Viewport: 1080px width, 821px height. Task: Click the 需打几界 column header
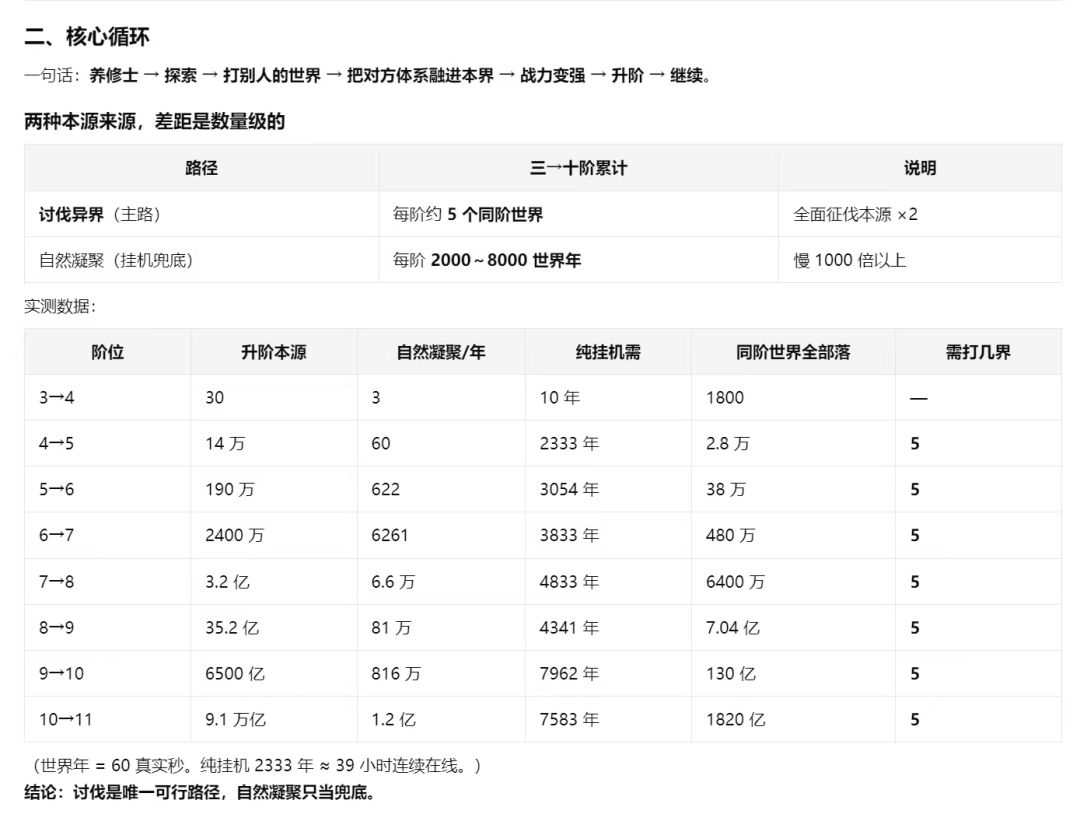click(978, 352)
